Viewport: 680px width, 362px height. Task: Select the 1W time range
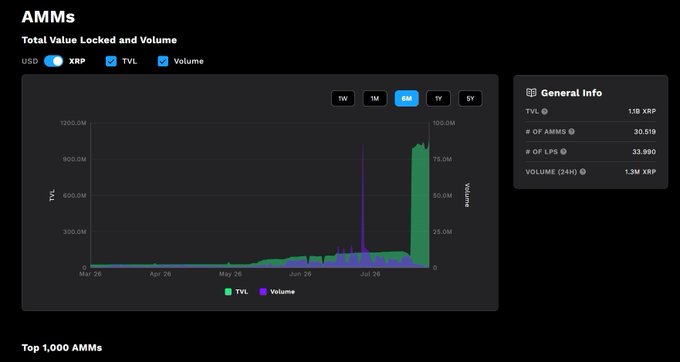343,98
